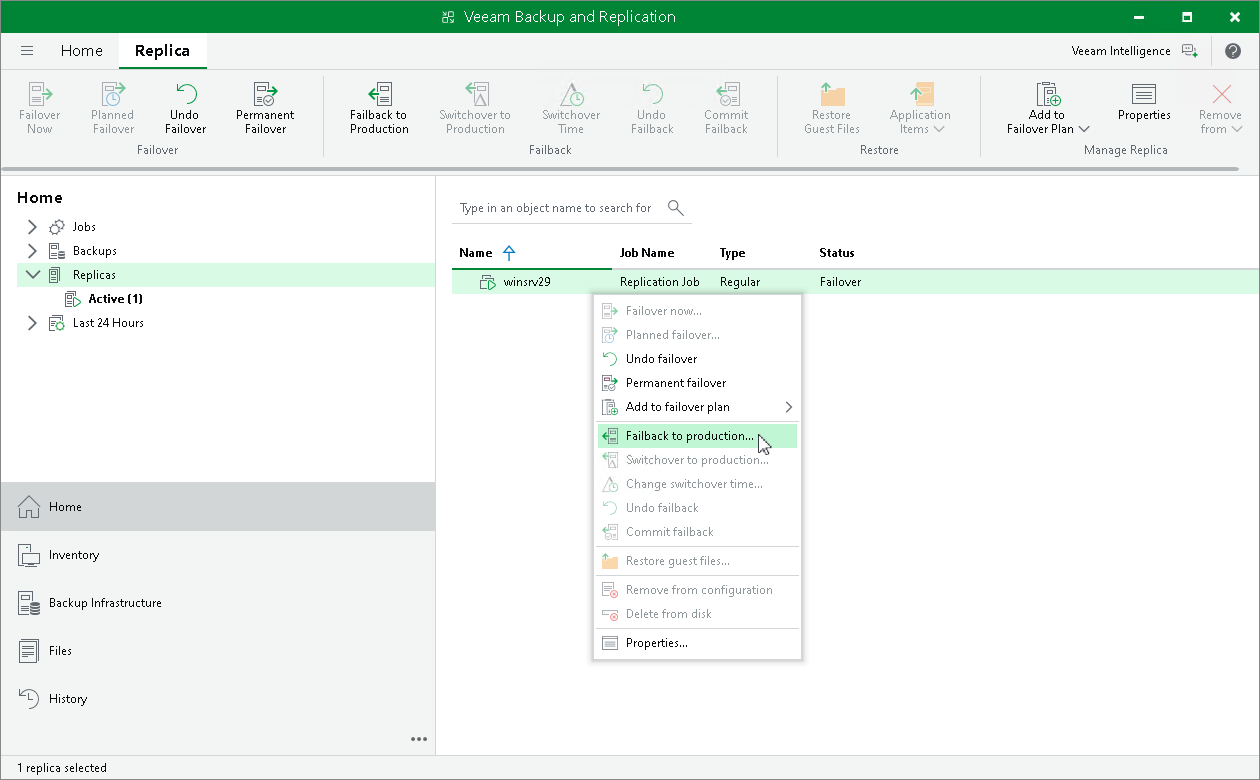The width and height of the screenshot is (1260, 780).
Task: Sort by the Status column header
Action: [x=836, y=253]
